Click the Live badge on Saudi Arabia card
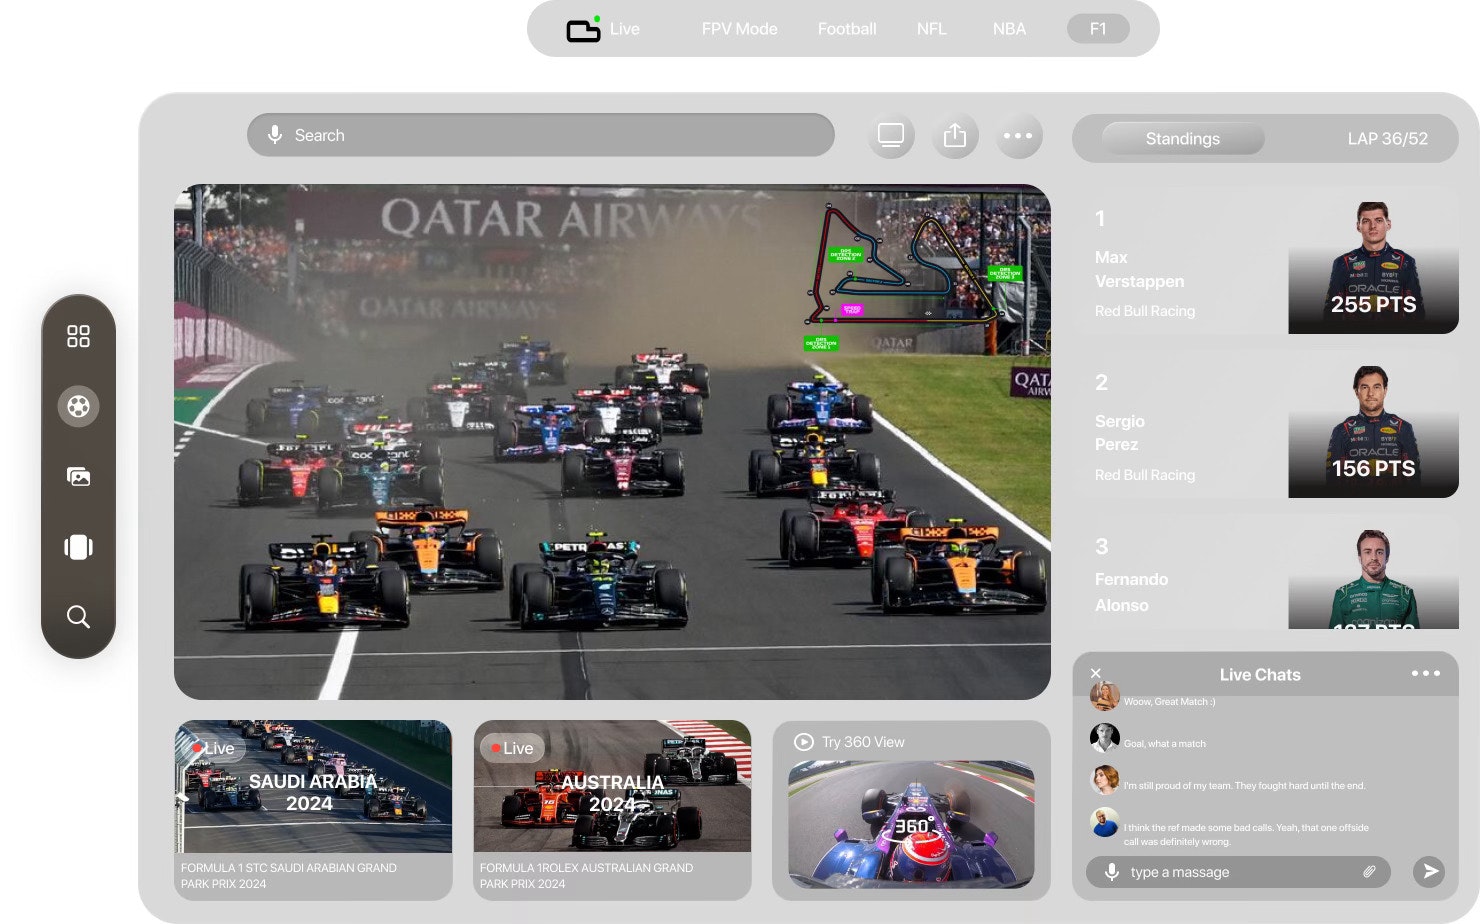1480x924 pixels. [213, 748]
